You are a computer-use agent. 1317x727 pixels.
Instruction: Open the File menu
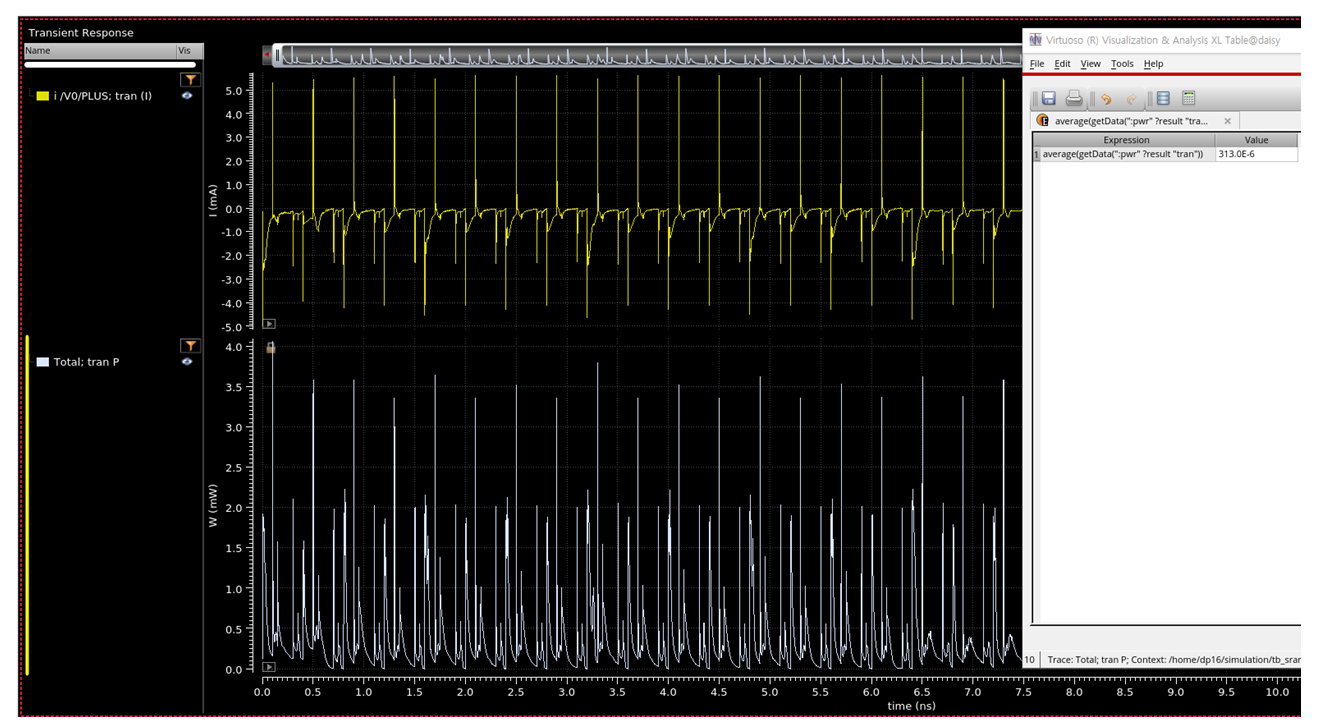[x=1037, y=64]
